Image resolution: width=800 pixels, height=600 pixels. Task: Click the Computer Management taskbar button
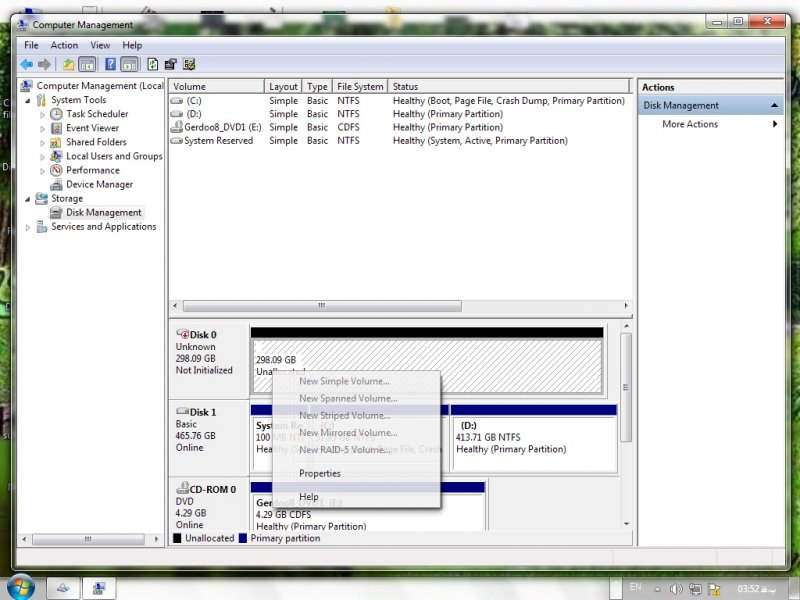click(99, 589)
